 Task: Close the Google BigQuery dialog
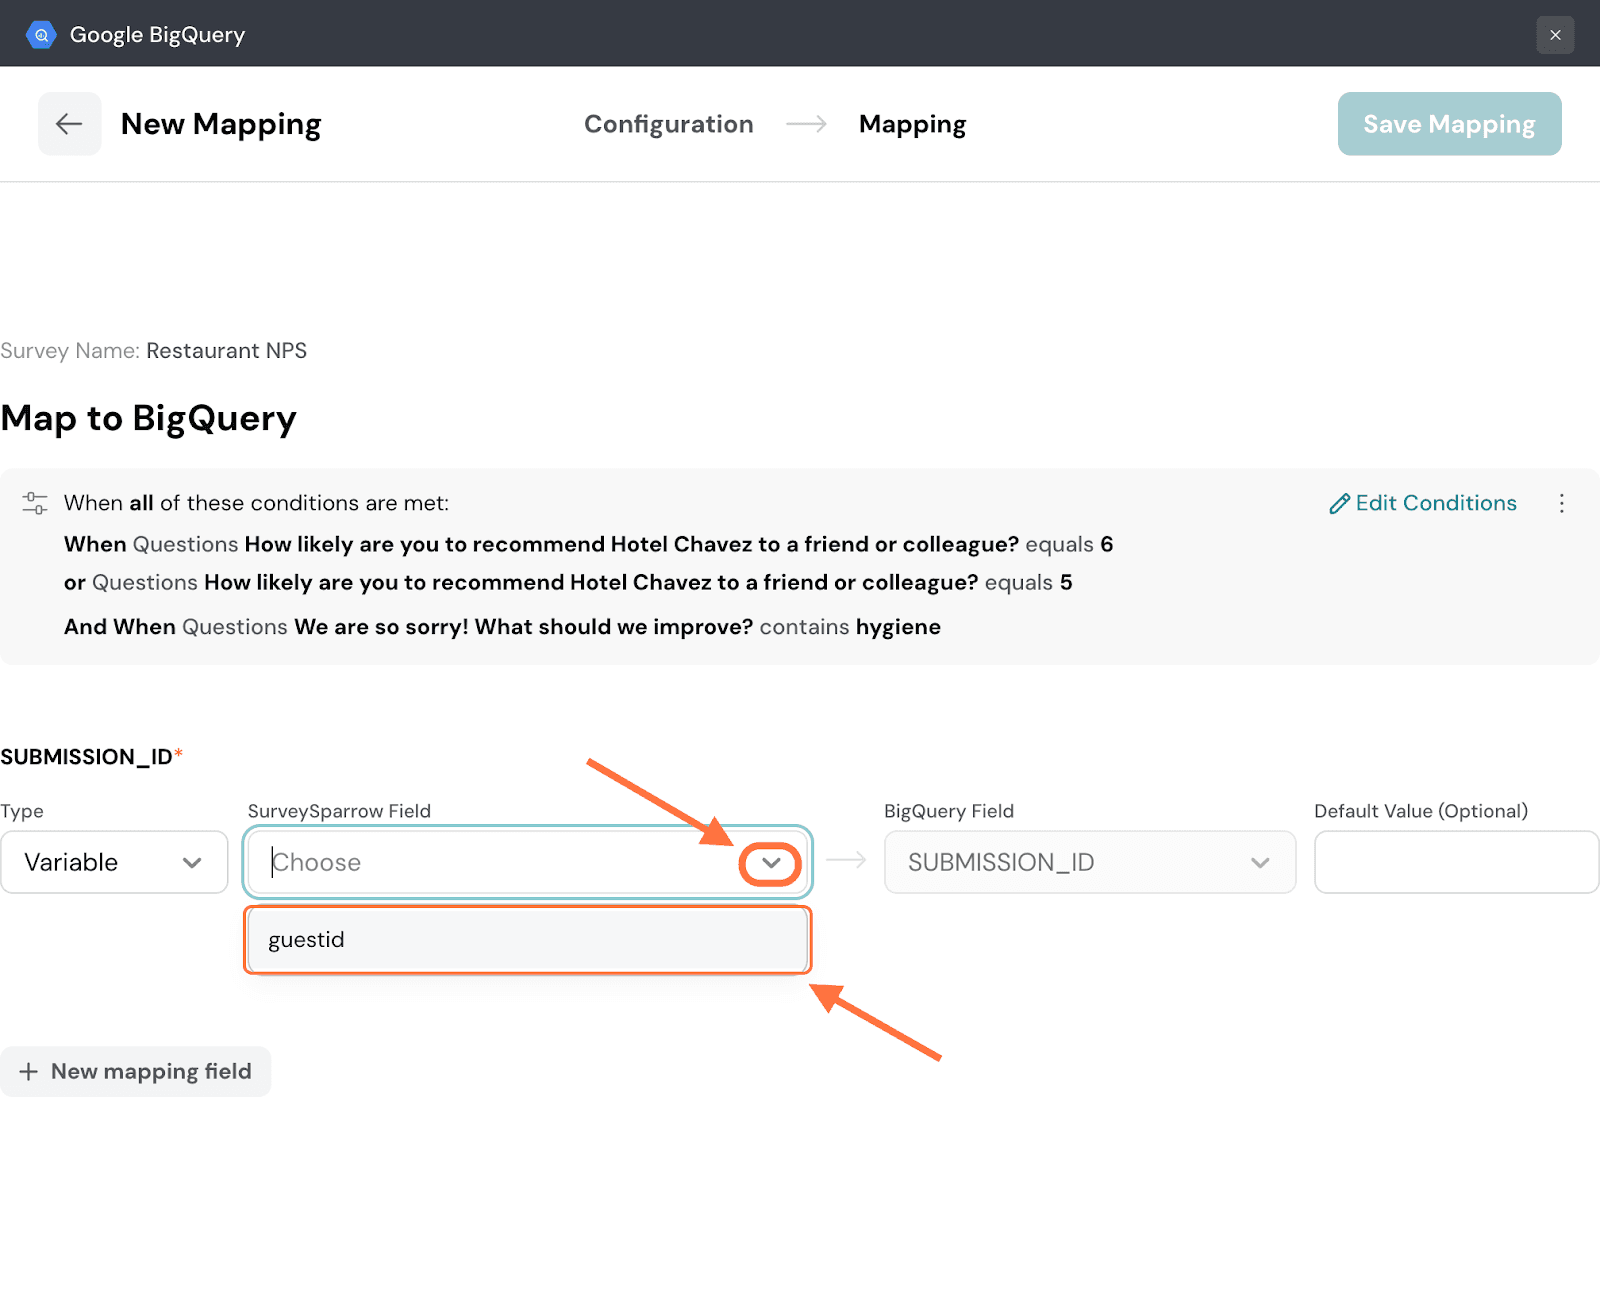[x=1555, y=35]
